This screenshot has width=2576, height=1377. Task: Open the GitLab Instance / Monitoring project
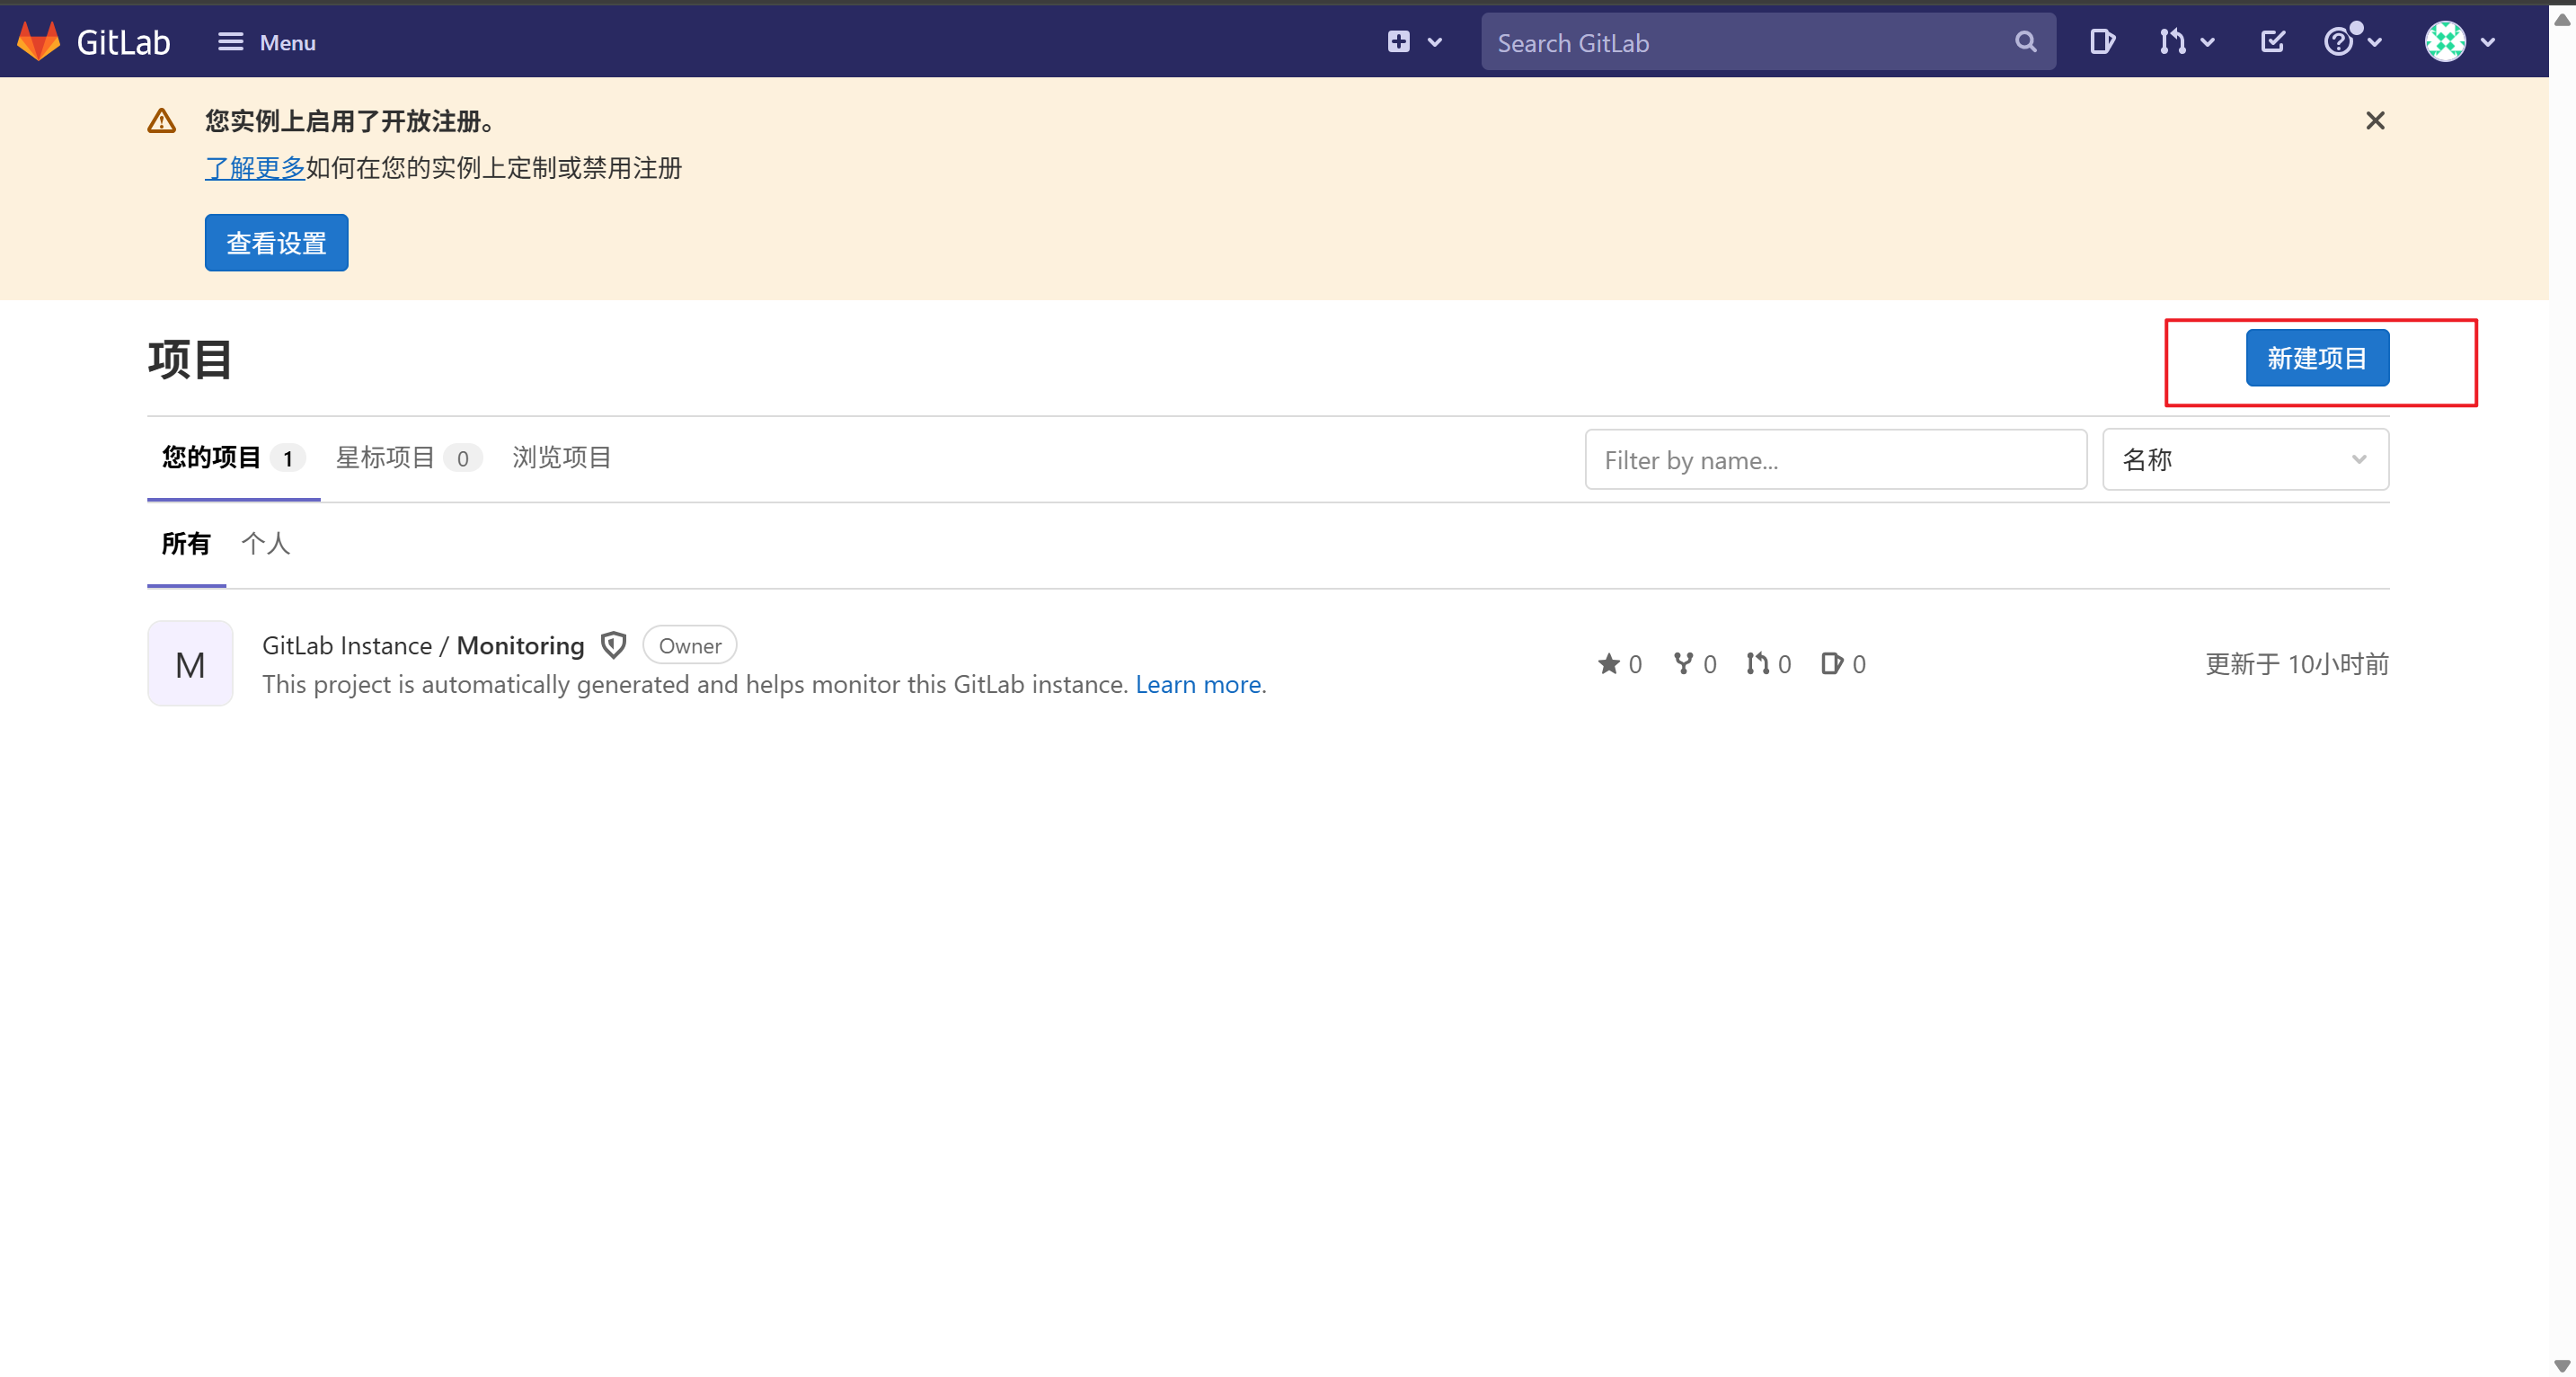pyautogui.click(x=423, y=646)
